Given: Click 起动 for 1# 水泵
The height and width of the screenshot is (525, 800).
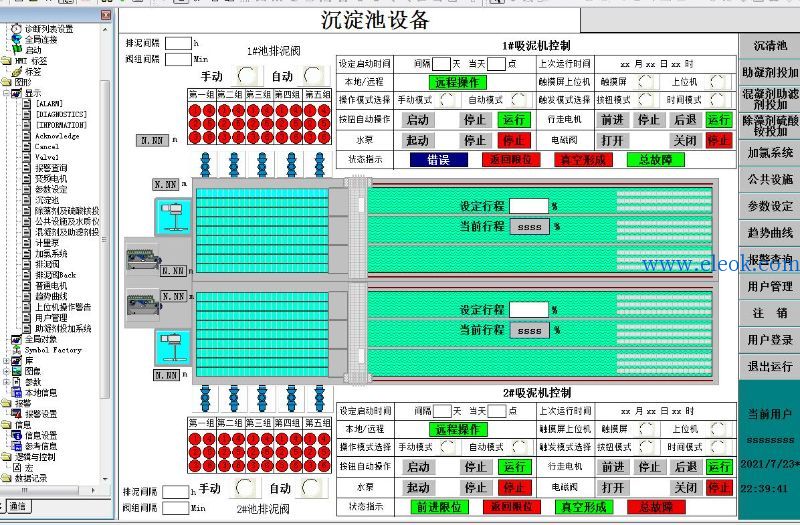Looking at the screenshot, I should click(417, 140).
